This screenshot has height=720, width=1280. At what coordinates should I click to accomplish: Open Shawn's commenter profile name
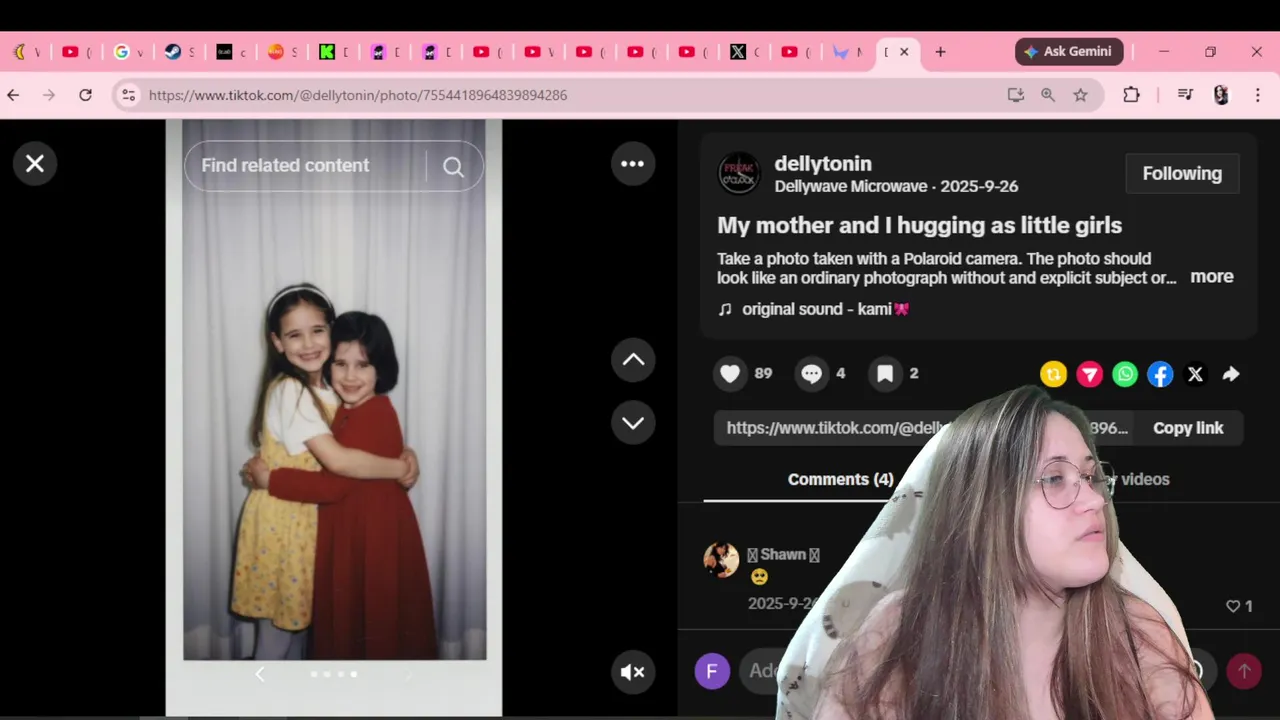[x=783, y=554]
